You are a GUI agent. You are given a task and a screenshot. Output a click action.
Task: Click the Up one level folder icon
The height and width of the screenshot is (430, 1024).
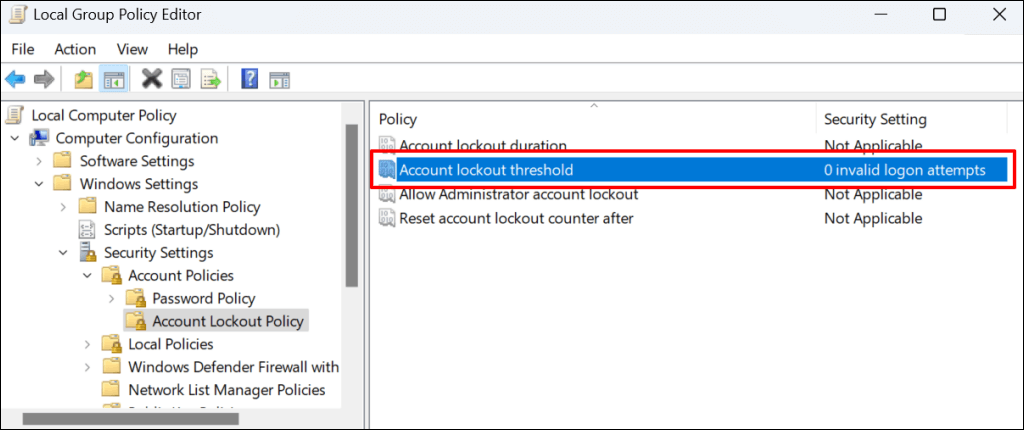click(x=85, y=80)
